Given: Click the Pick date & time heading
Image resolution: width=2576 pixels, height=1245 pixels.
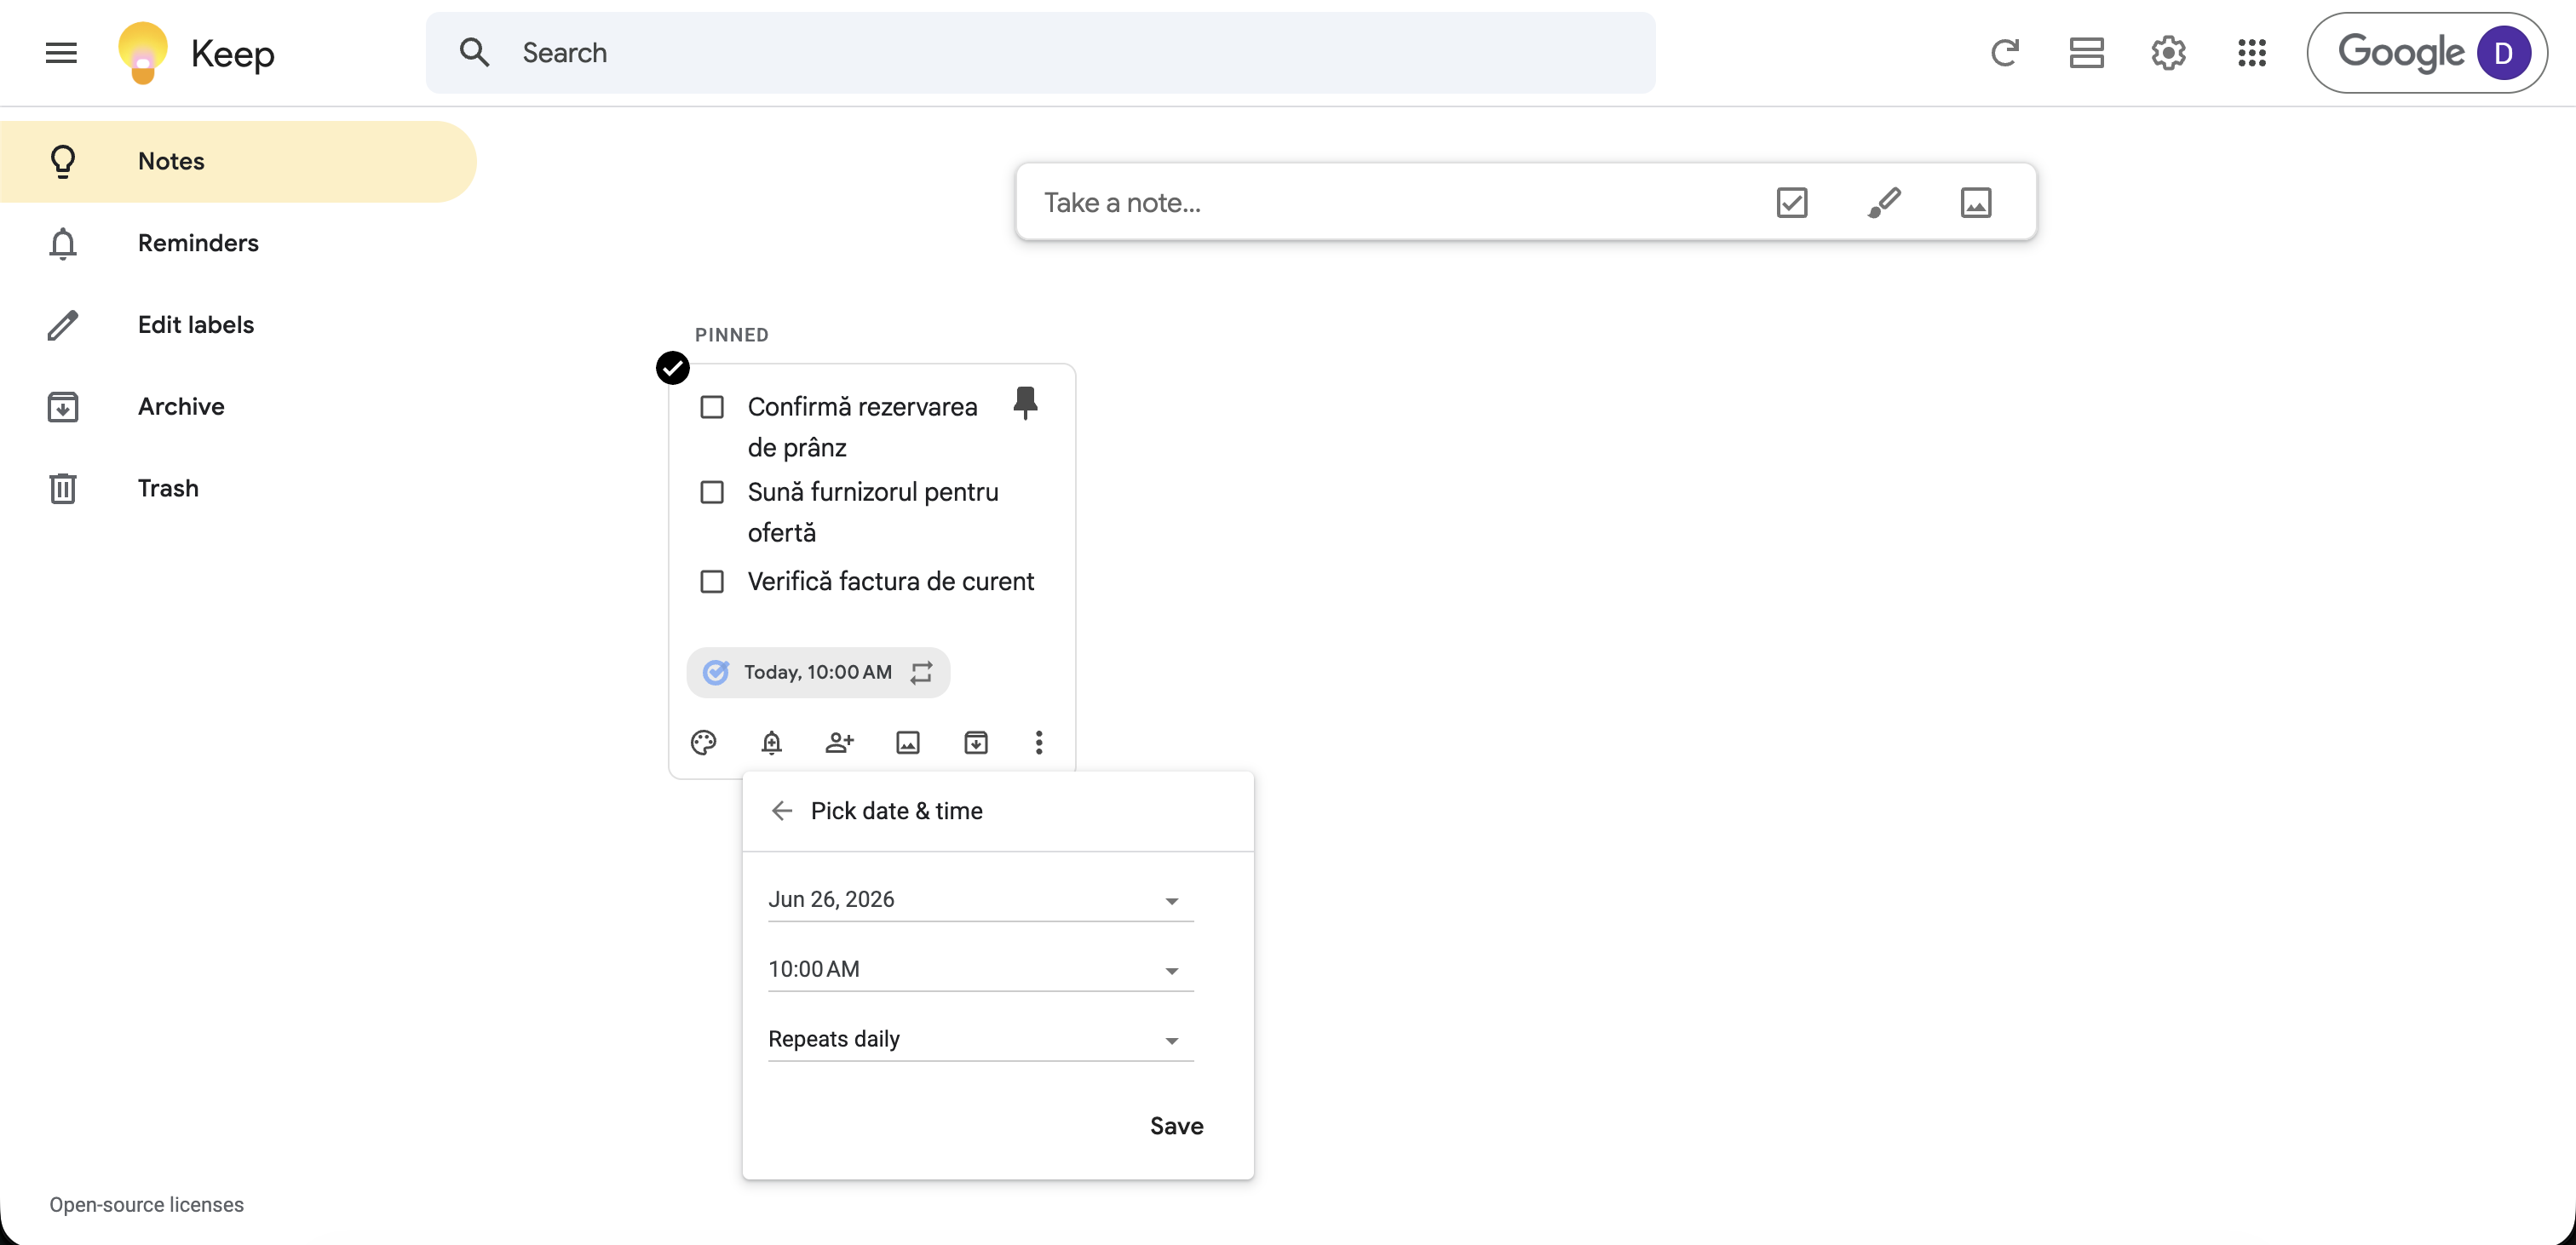Looking at the screenshot, I should 896,811.
